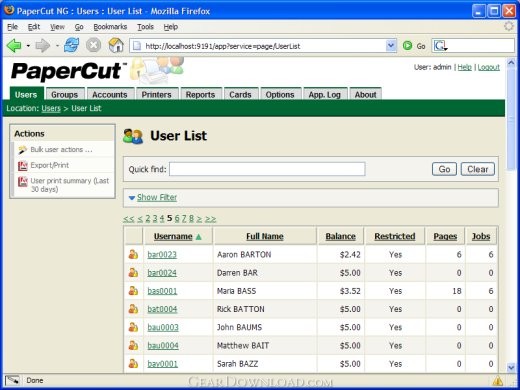The height and width of the screenshot is (390, 520).
Task: Switch to the App. Log tab
Action: tap(325, 94)
